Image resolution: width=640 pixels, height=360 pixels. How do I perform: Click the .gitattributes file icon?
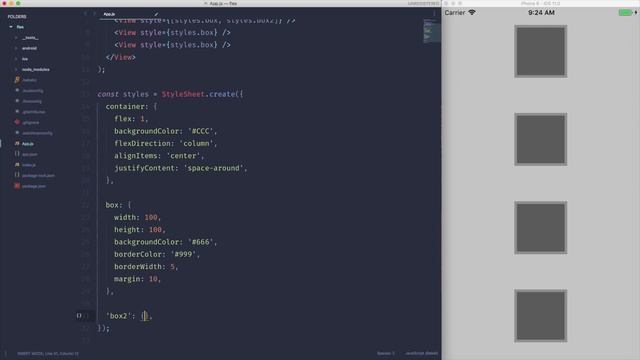coord(17,112)
